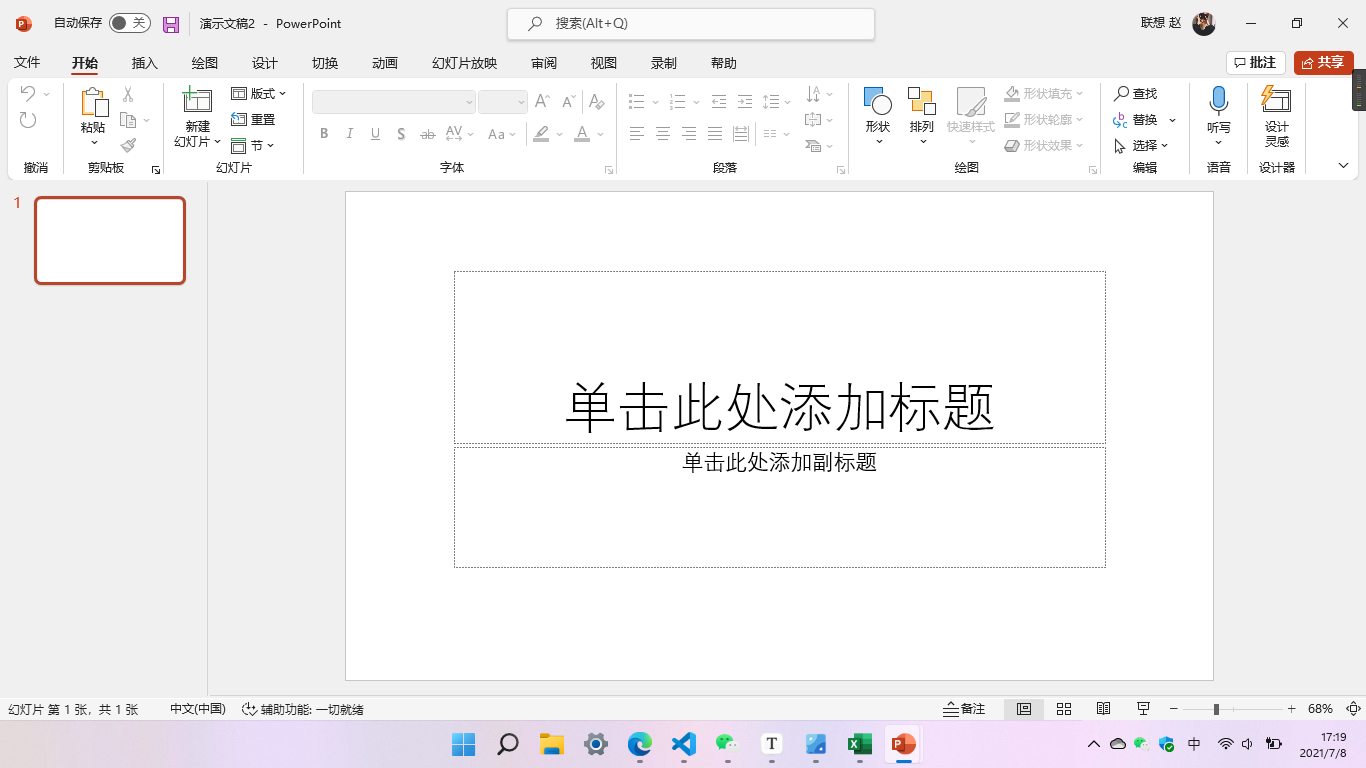
Task: Start slideshow from status bar
Action: (1143, 709)
